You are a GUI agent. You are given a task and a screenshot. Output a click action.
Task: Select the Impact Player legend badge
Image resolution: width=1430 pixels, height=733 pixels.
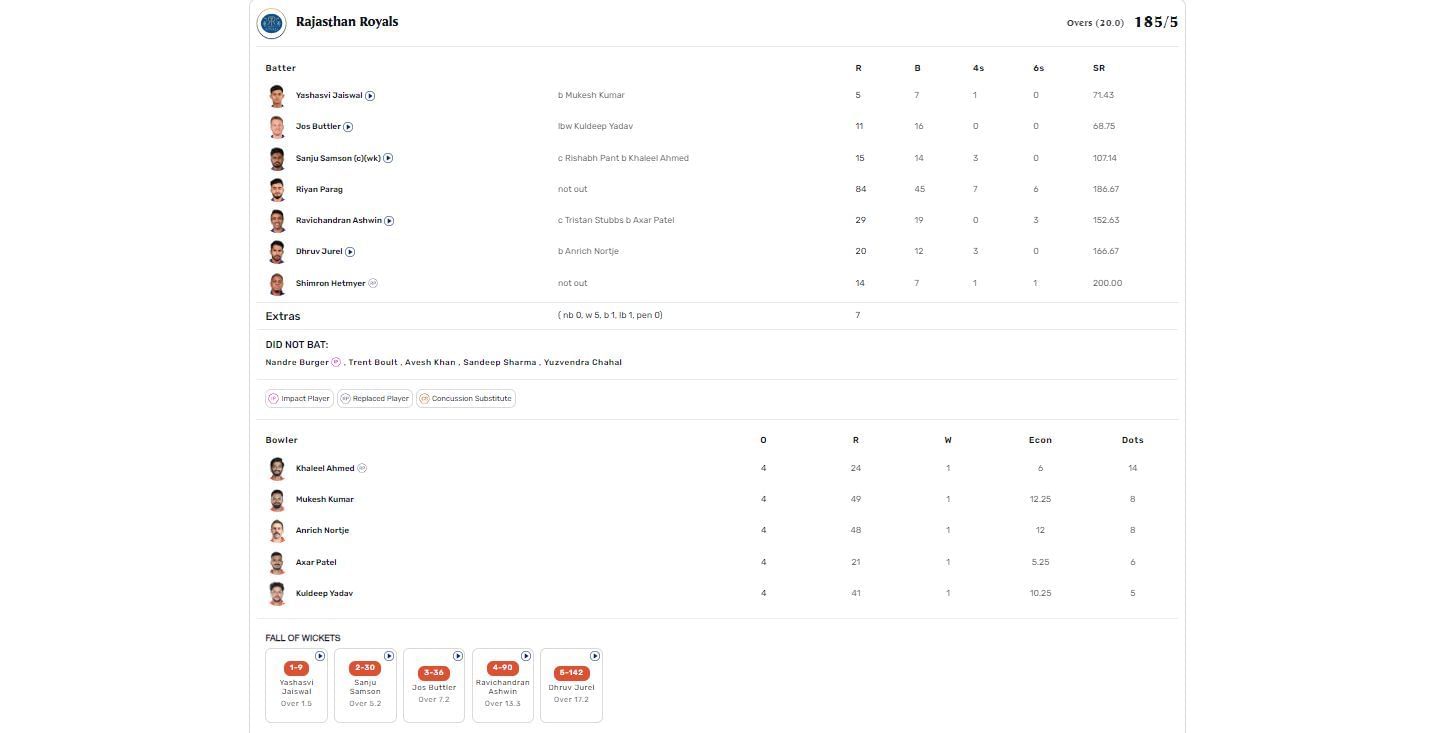299,398
